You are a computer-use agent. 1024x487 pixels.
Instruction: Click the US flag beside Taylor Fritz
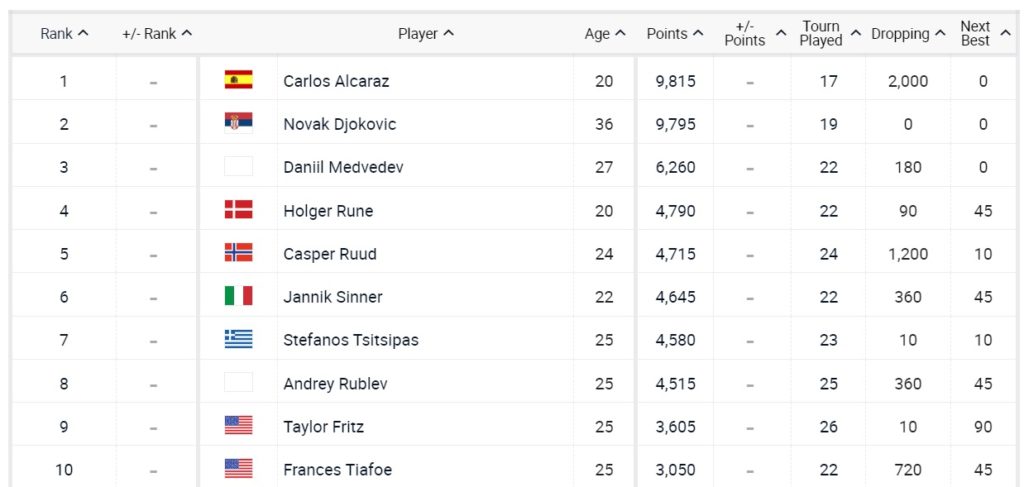pyautogui.click(x=238, y=426)
